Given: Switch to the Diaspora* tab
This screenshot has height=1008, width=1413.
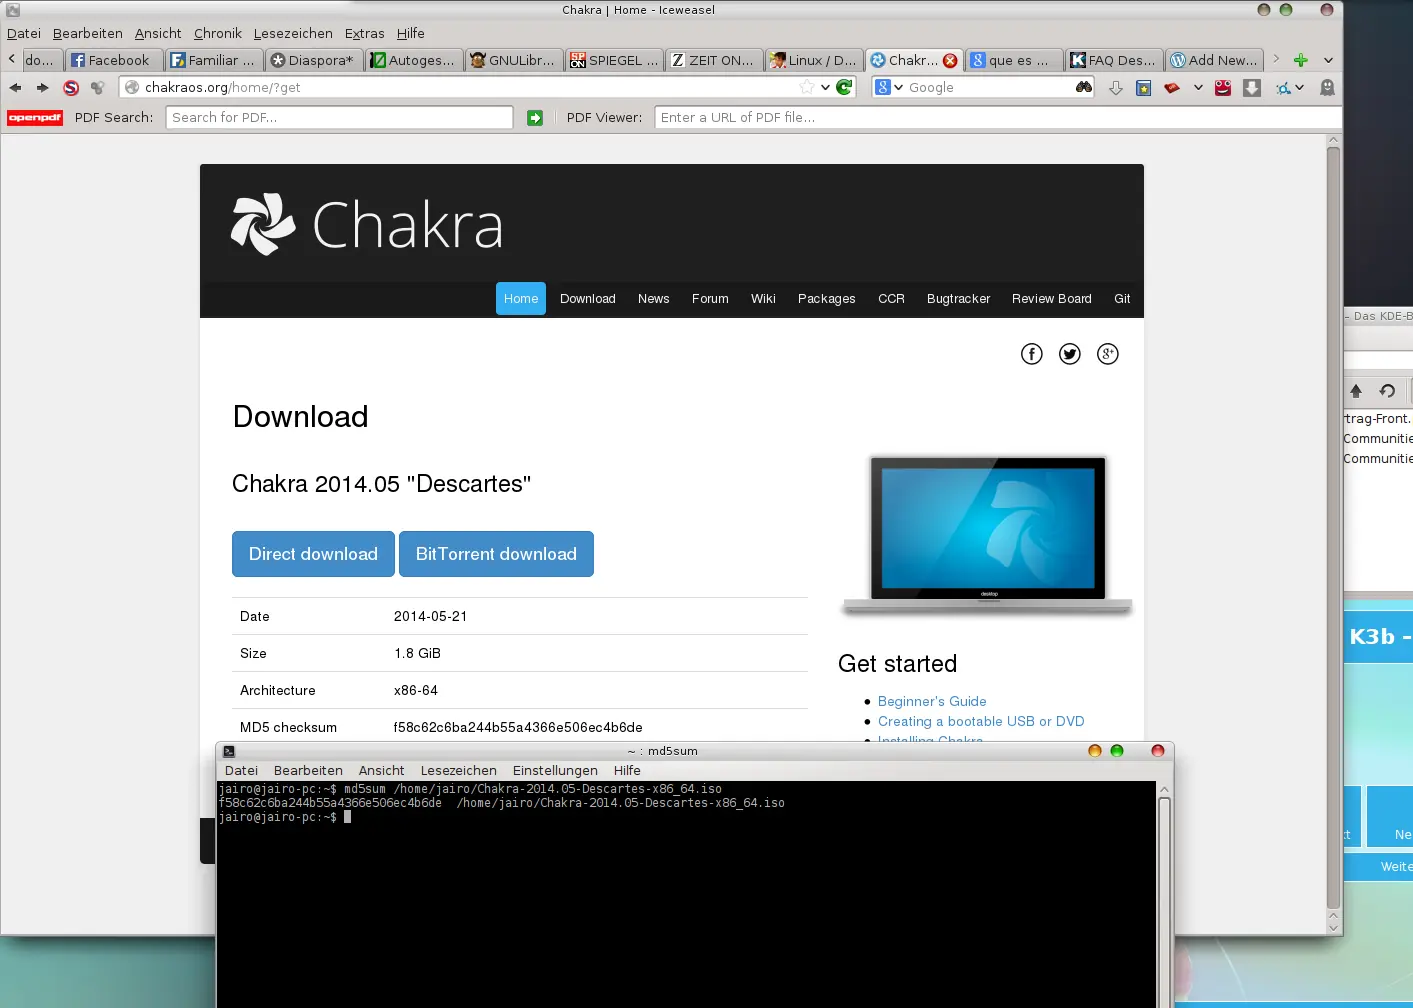Looking at the screenshot, I should [x=313, y=61].
